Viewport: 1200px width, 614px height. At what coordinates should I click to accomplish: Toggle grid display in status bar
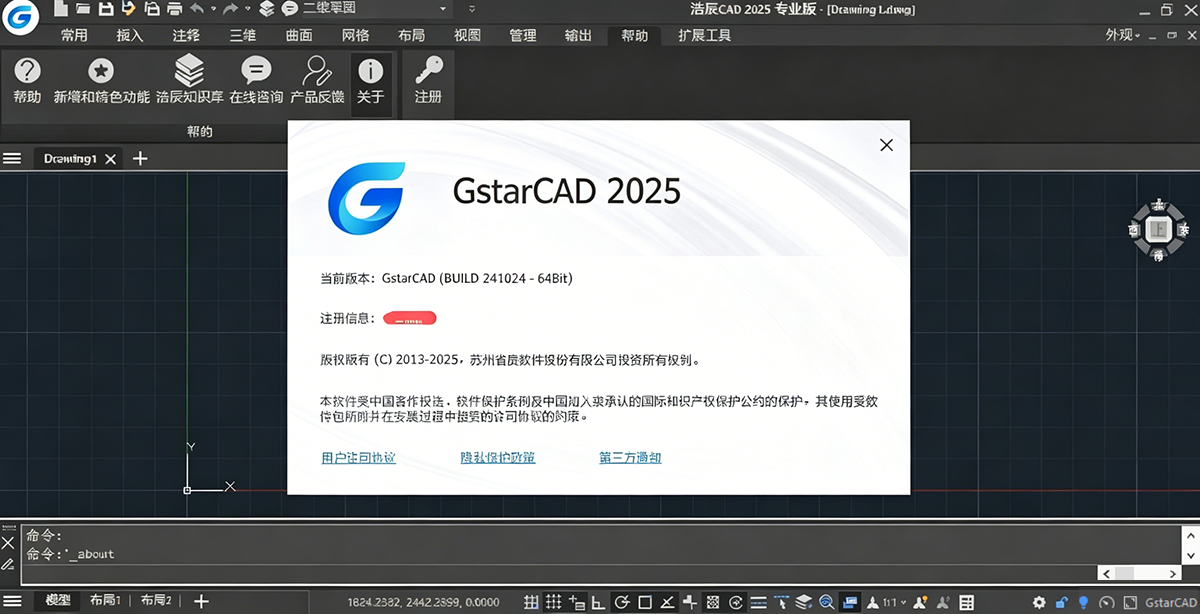531,602
